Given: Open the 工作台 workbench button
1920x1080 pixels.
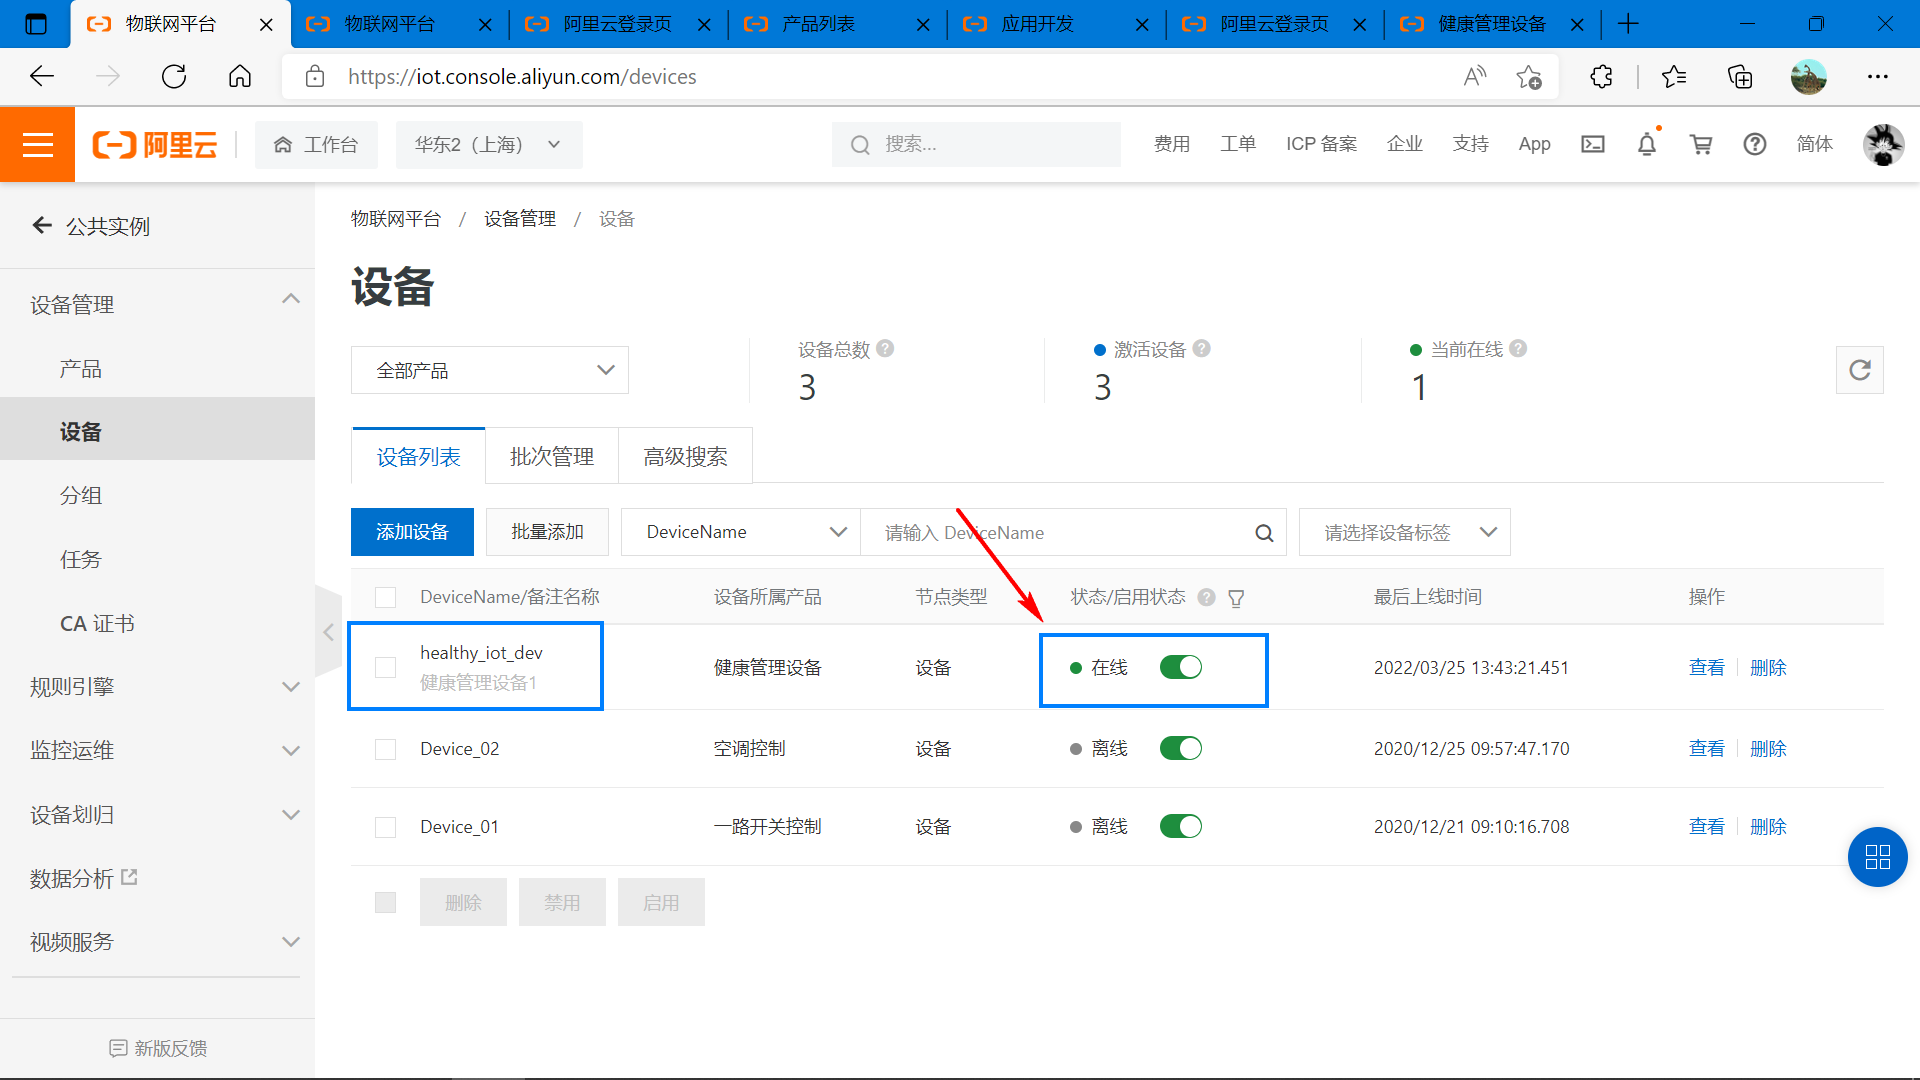Looking at the screenshot, I should point(316,145).
